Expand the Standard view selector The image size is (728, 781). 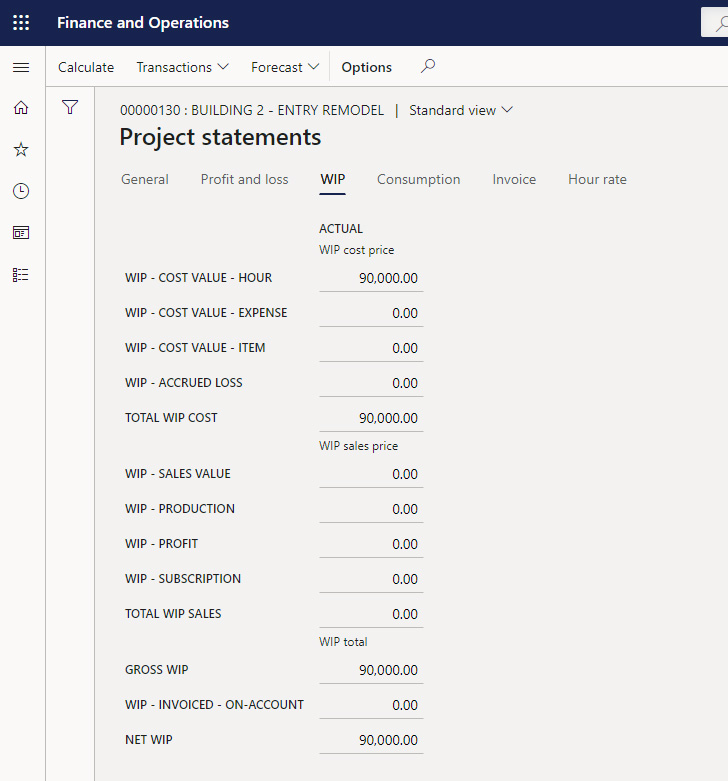pos(461,110)
